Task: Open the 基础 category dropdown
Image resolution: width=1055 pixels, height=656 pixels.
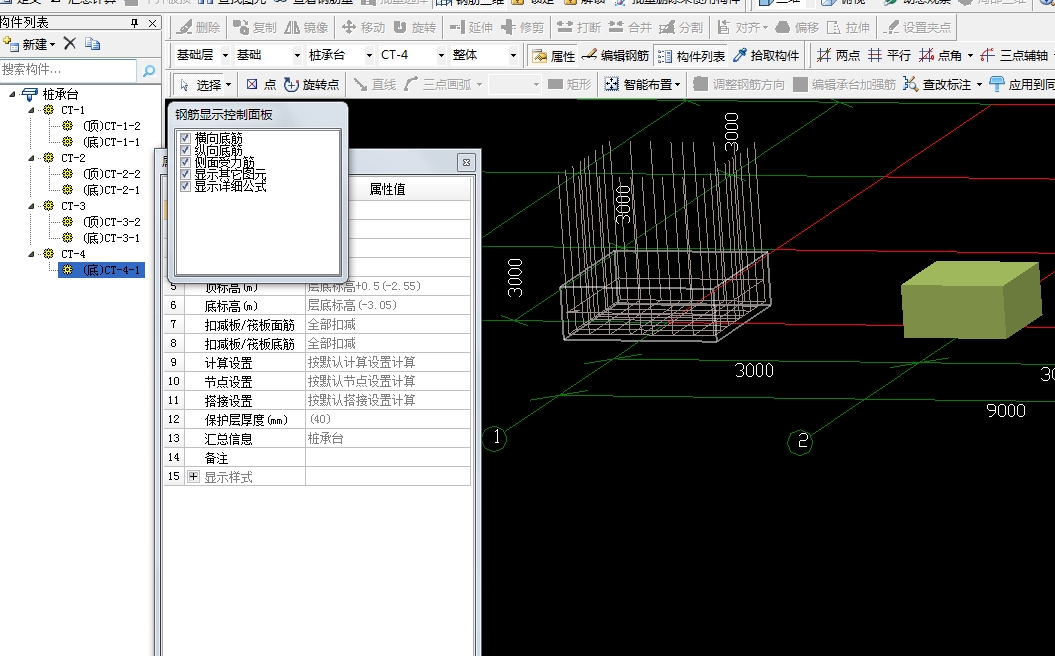Action: click(297, 56)
